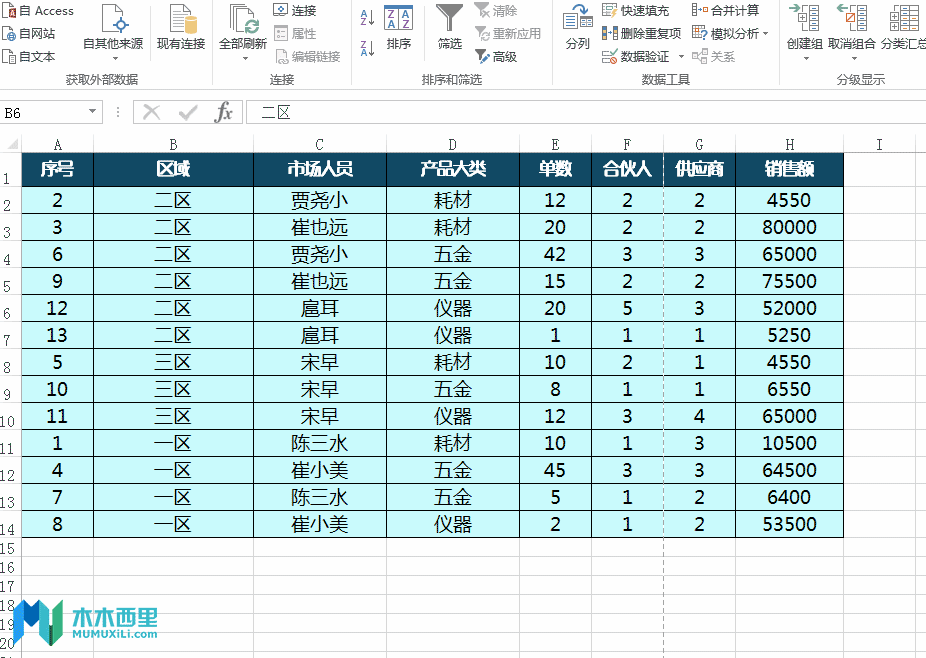Image resolution: width=926 pixels, height=658 pixels.
Task: Click 序号 cell containing 13
Action: (57, 335)
